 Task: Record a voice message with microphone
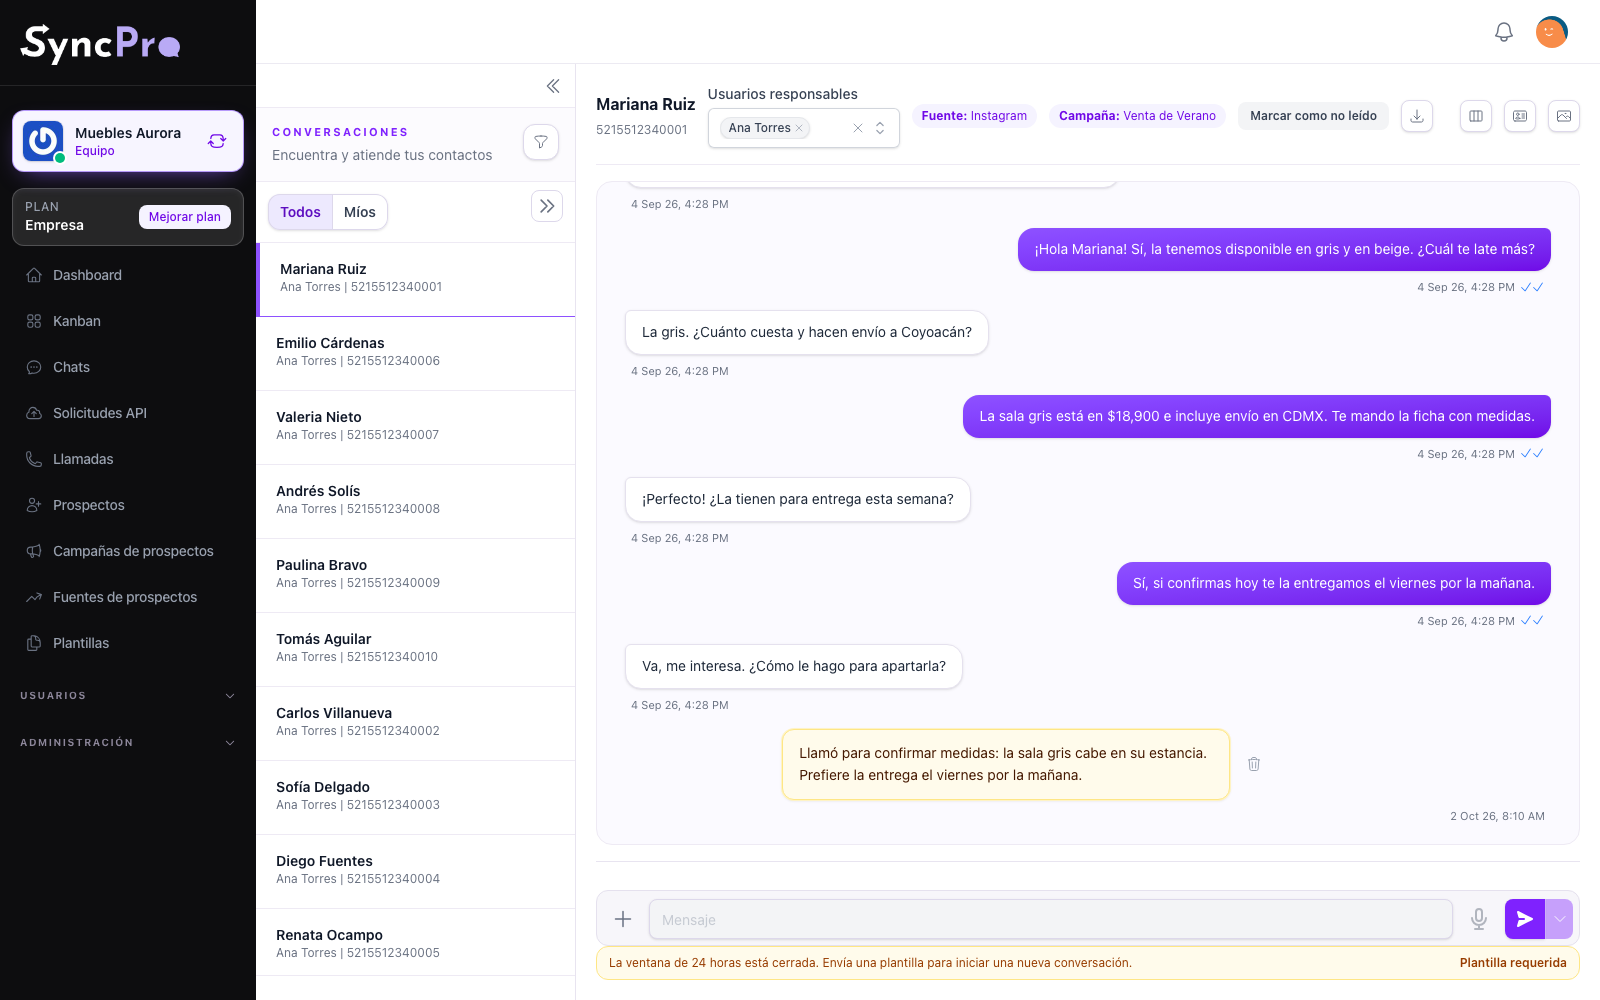tap(1479, 919)
